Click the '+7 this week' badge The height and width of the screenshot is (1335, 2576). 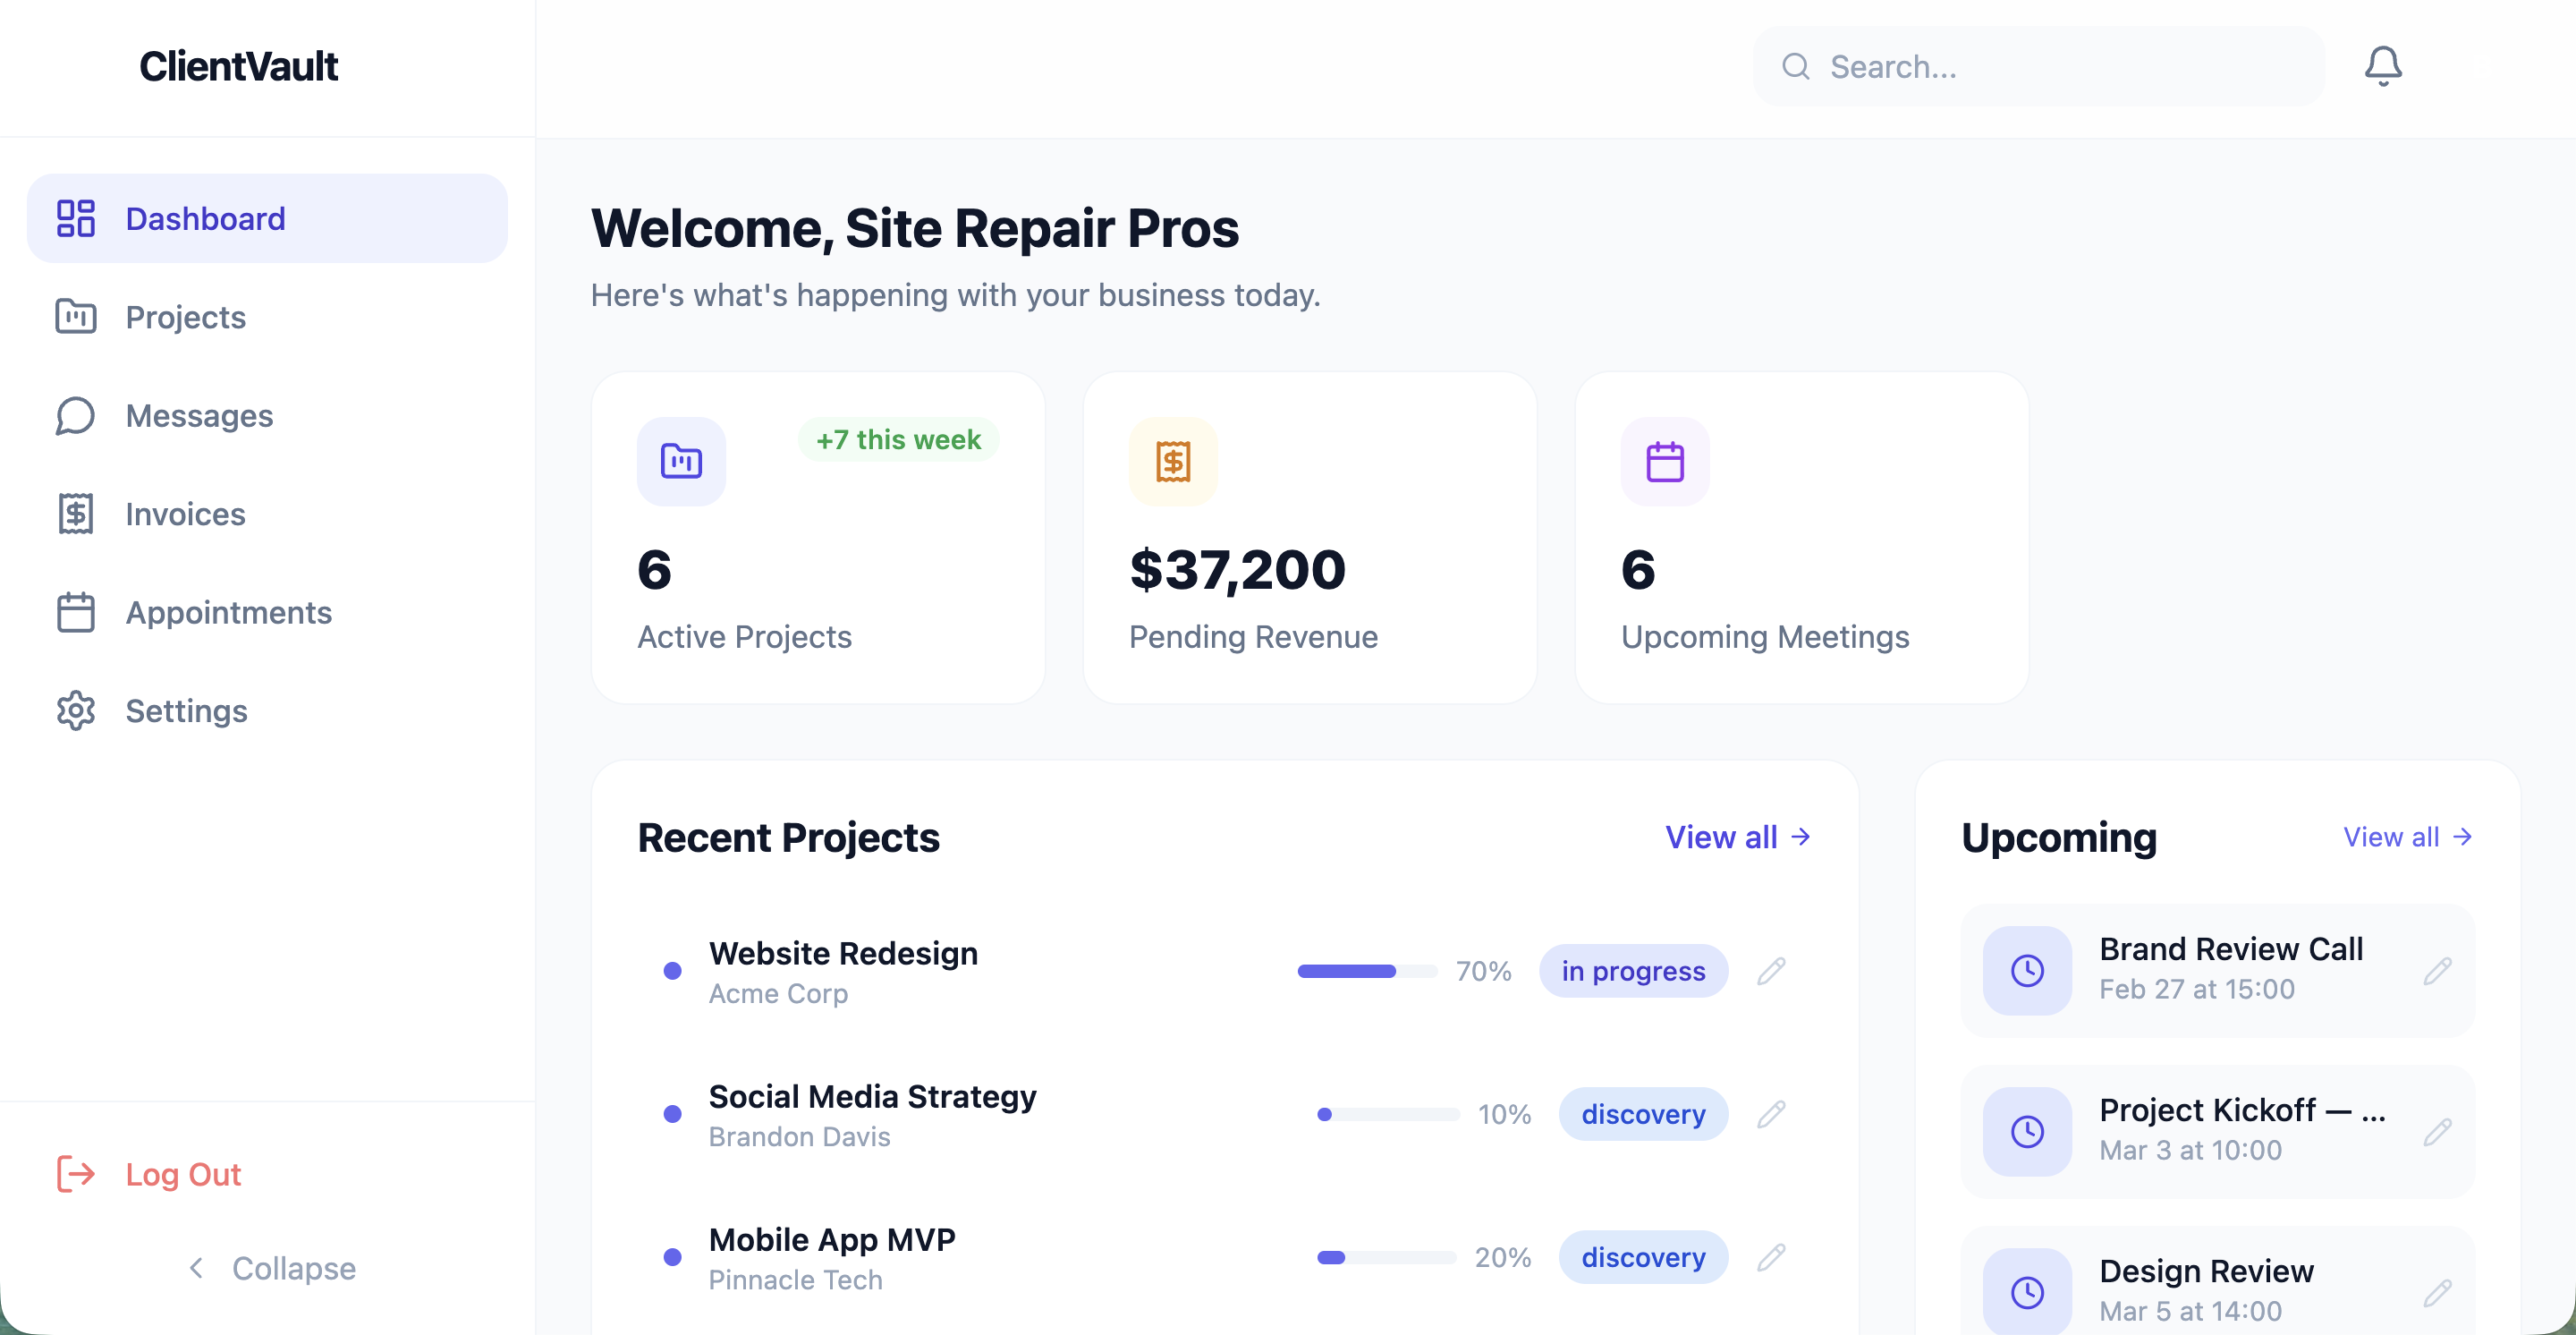click(x=898, y=439)
